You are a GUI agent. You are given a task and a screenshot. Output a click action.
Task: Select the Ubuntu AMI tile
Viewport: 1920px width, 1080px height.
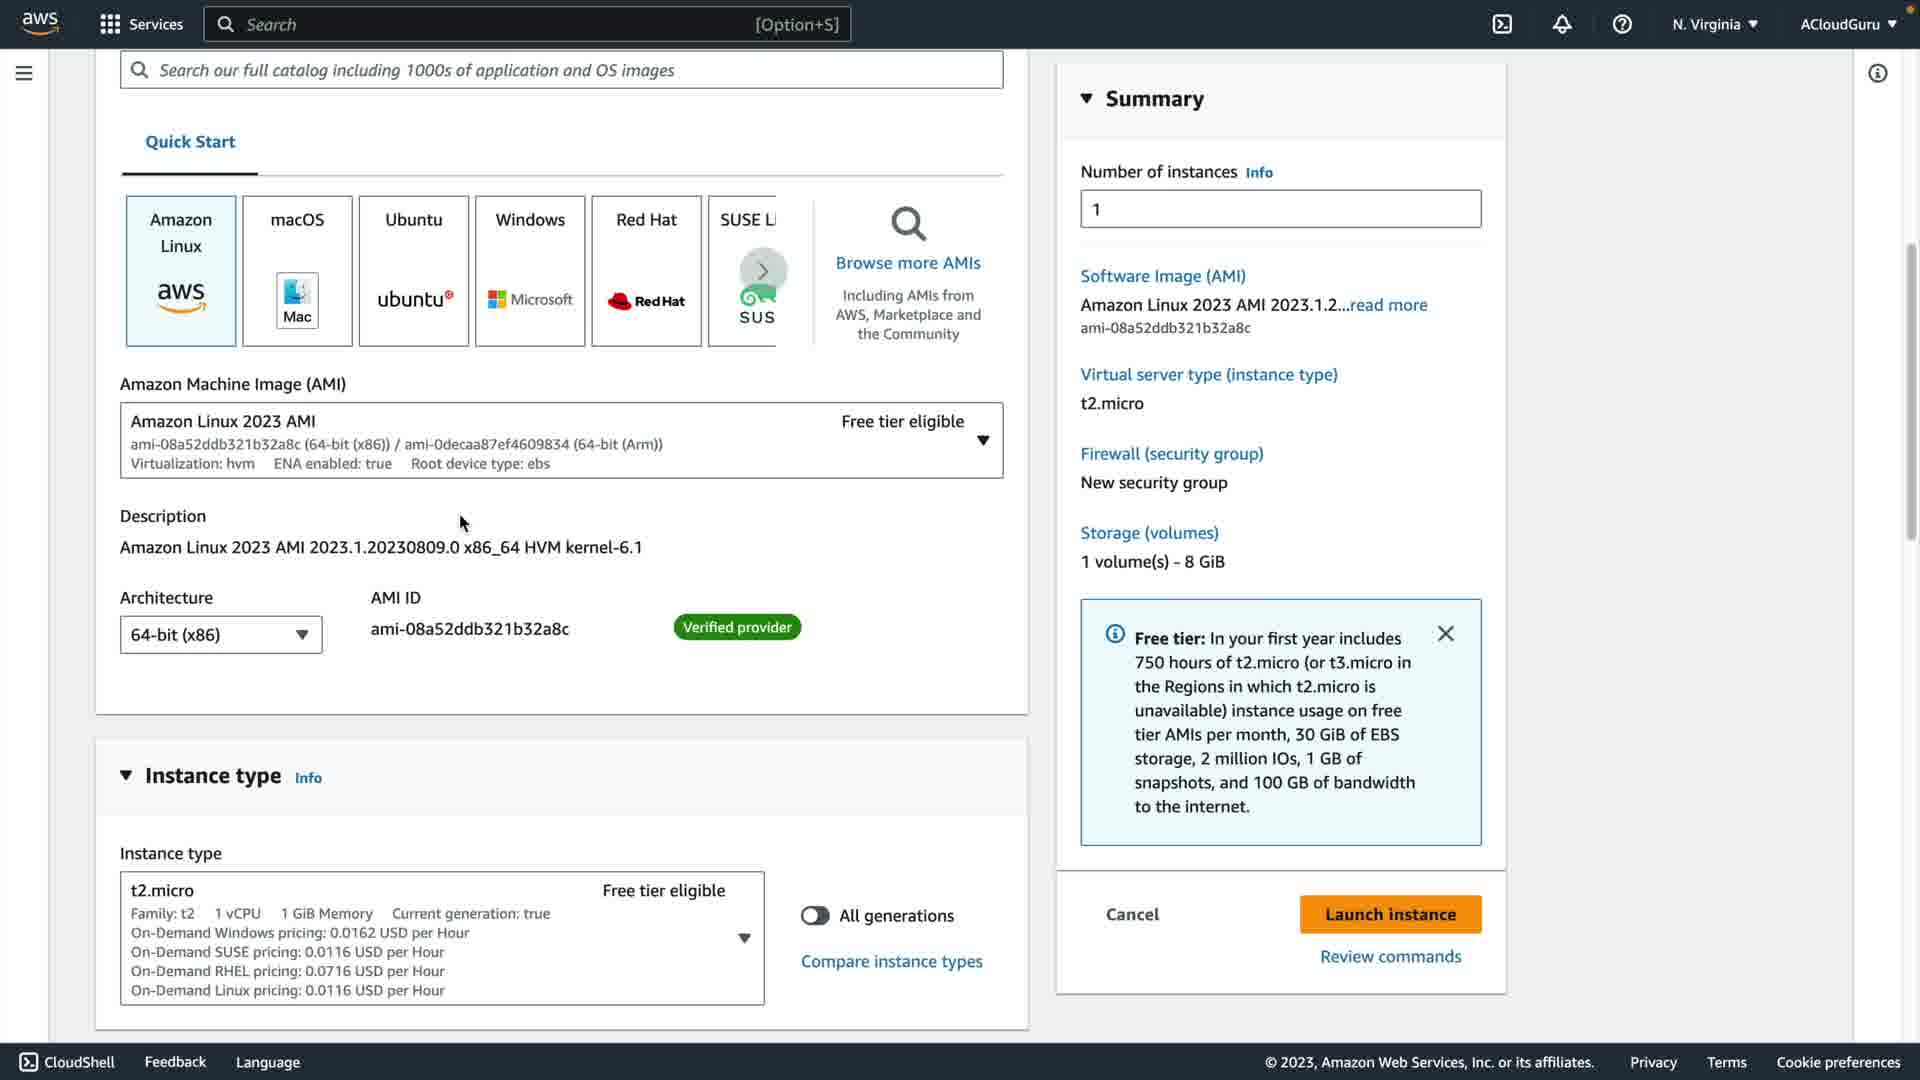(x=413, y=270)
